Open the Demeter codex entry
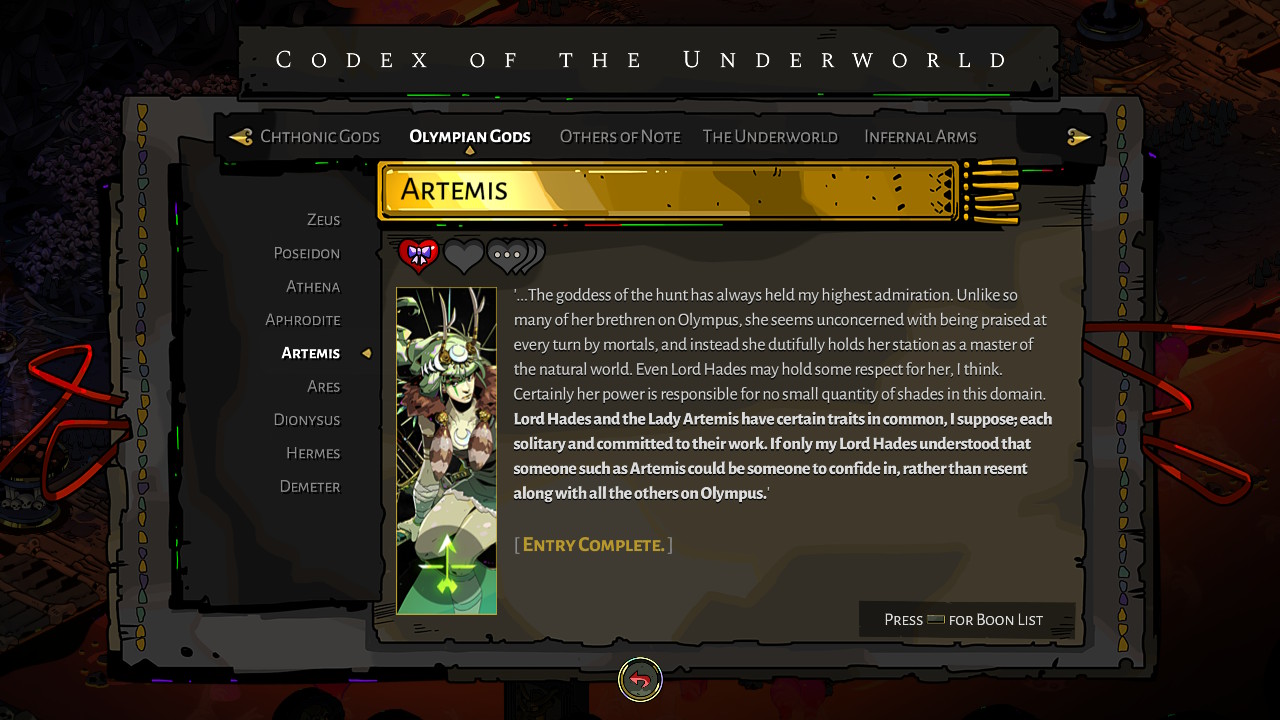Screen dimensions: 1280x720 tap(310, 487)
